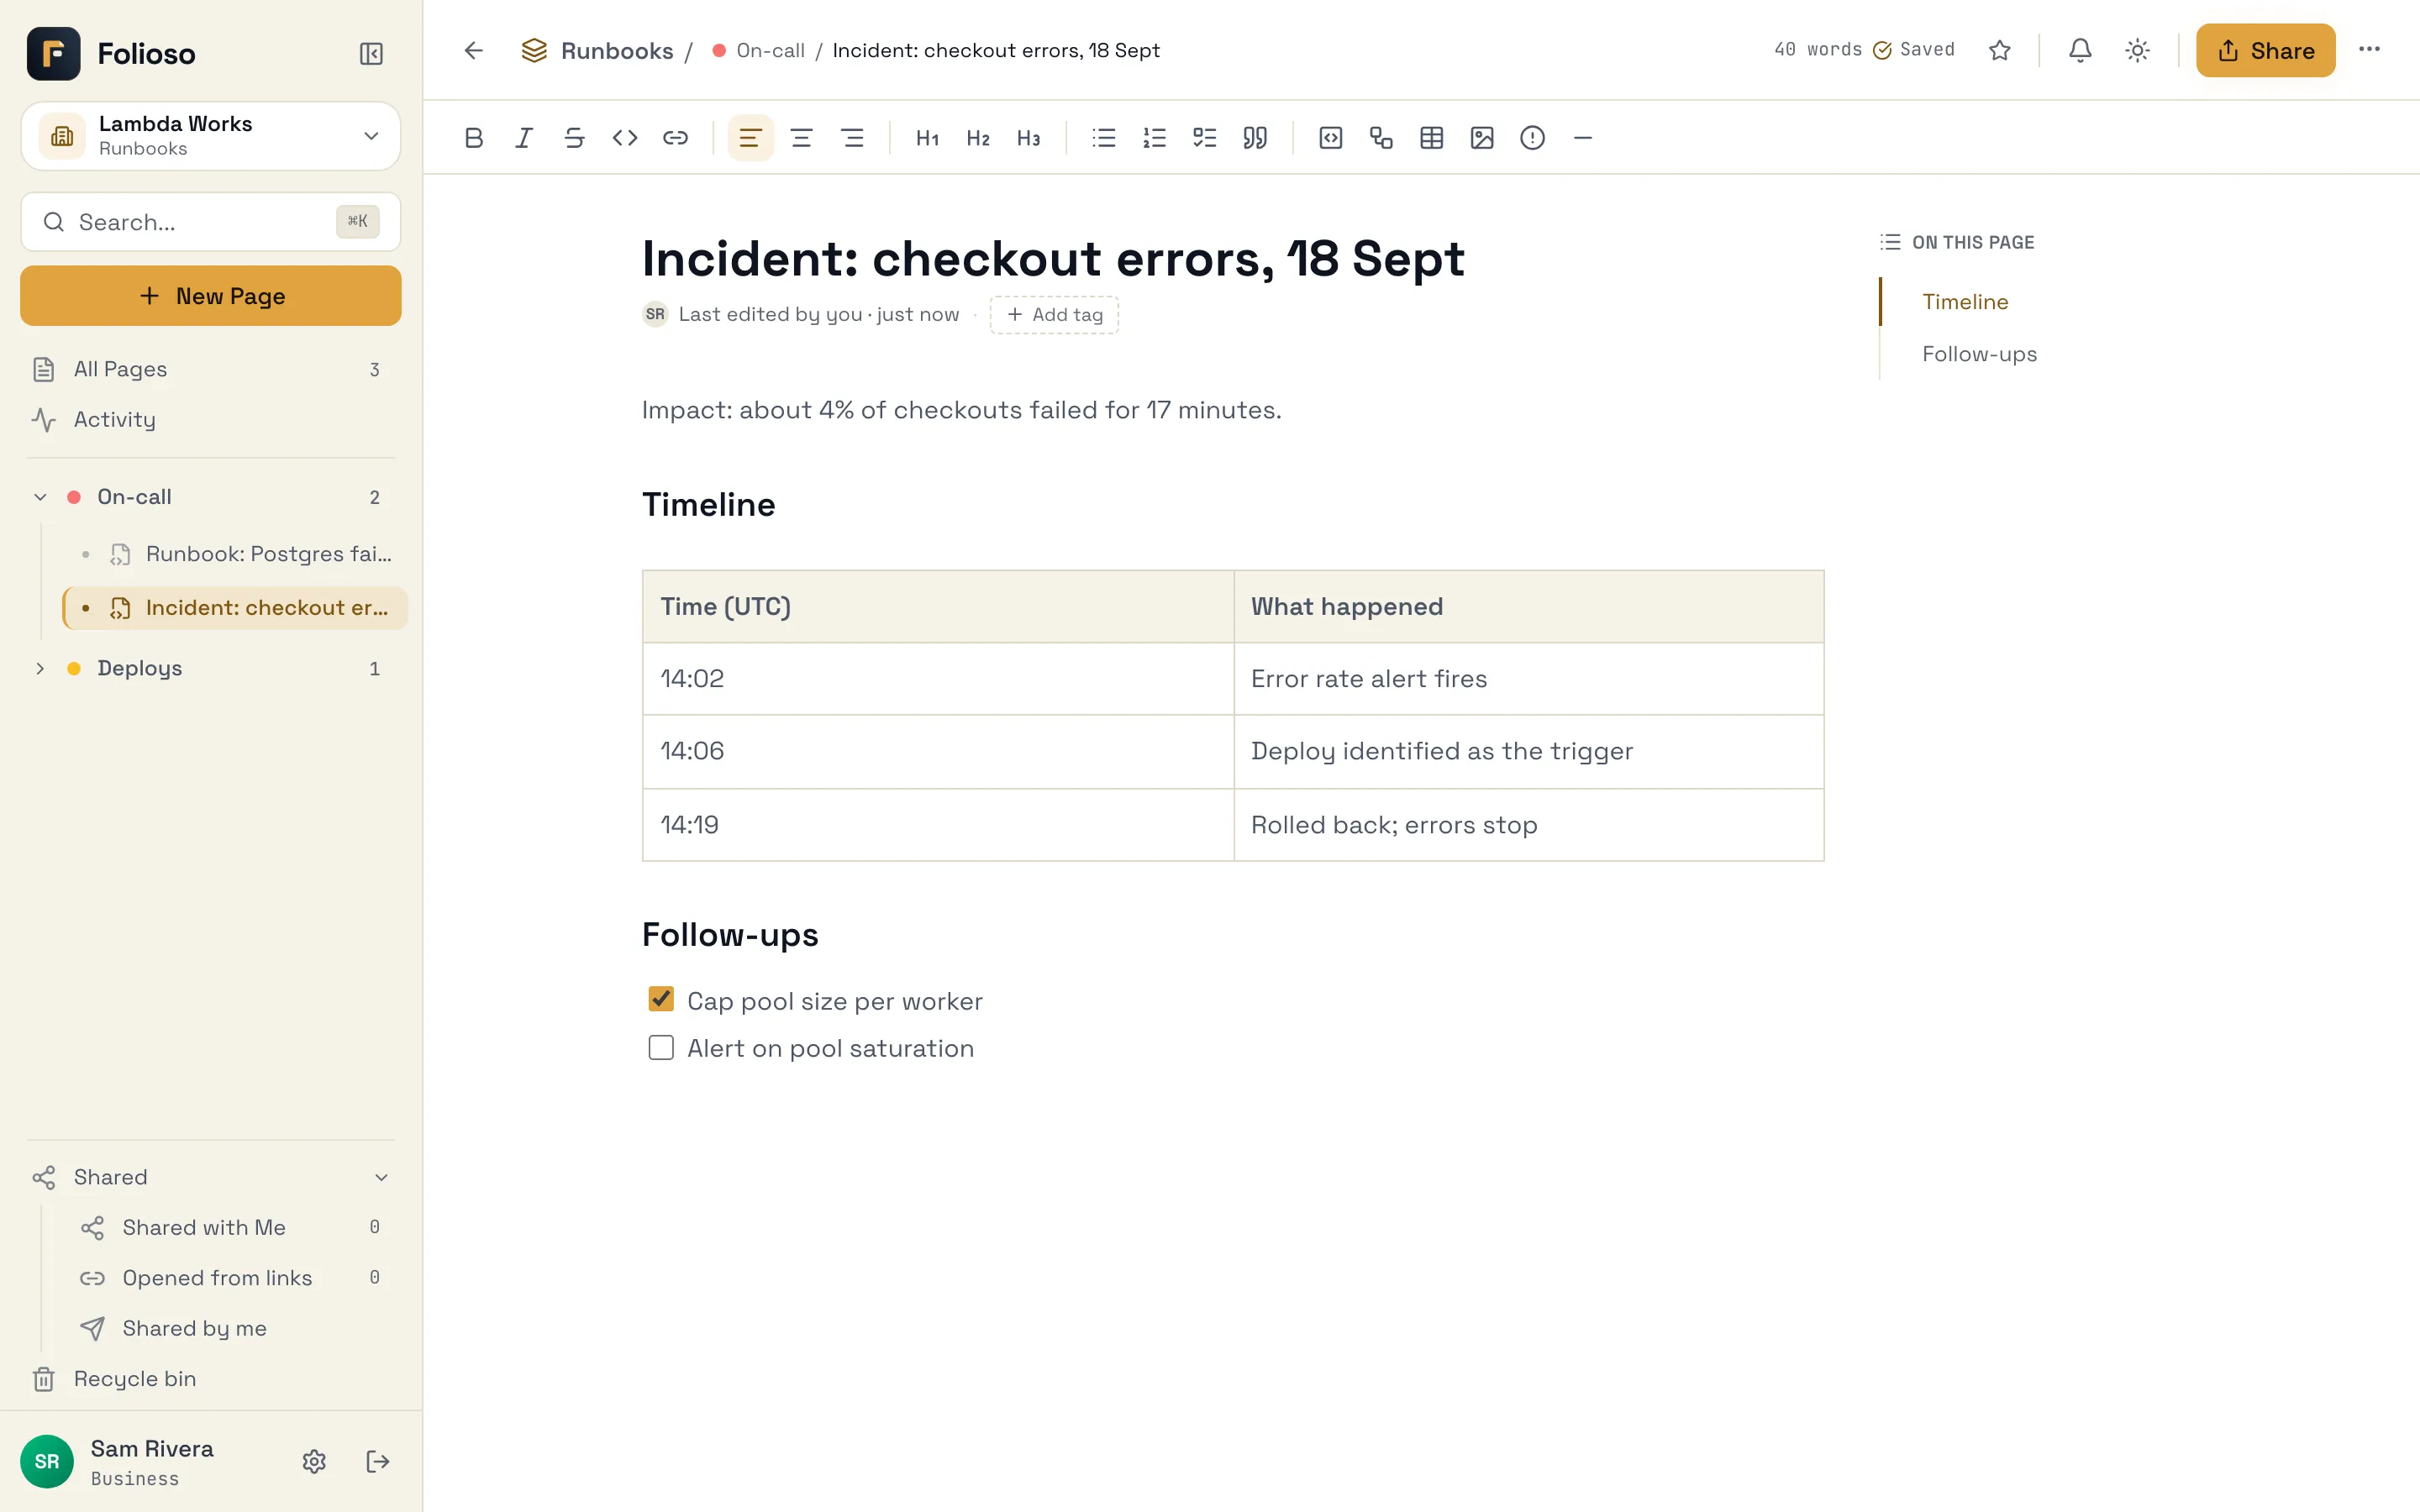The width and height of the screenshot is (2420, 1512).
Task: Open the more options menu
Action: point(2369,50)
